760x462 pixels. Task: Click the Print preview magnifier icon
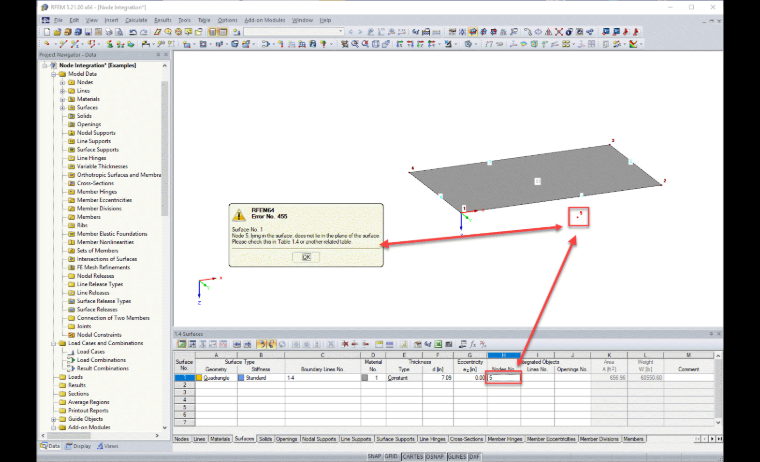[x=119, y=32]
